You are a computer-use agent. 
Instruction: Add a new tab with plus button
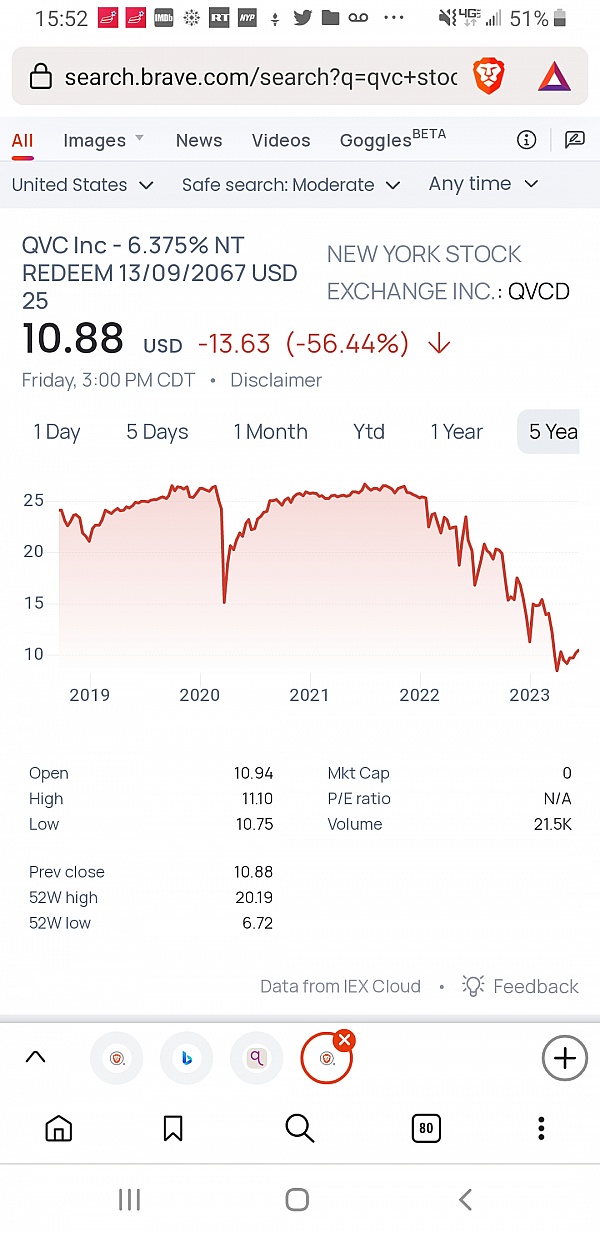click(x=565, y=1058)
